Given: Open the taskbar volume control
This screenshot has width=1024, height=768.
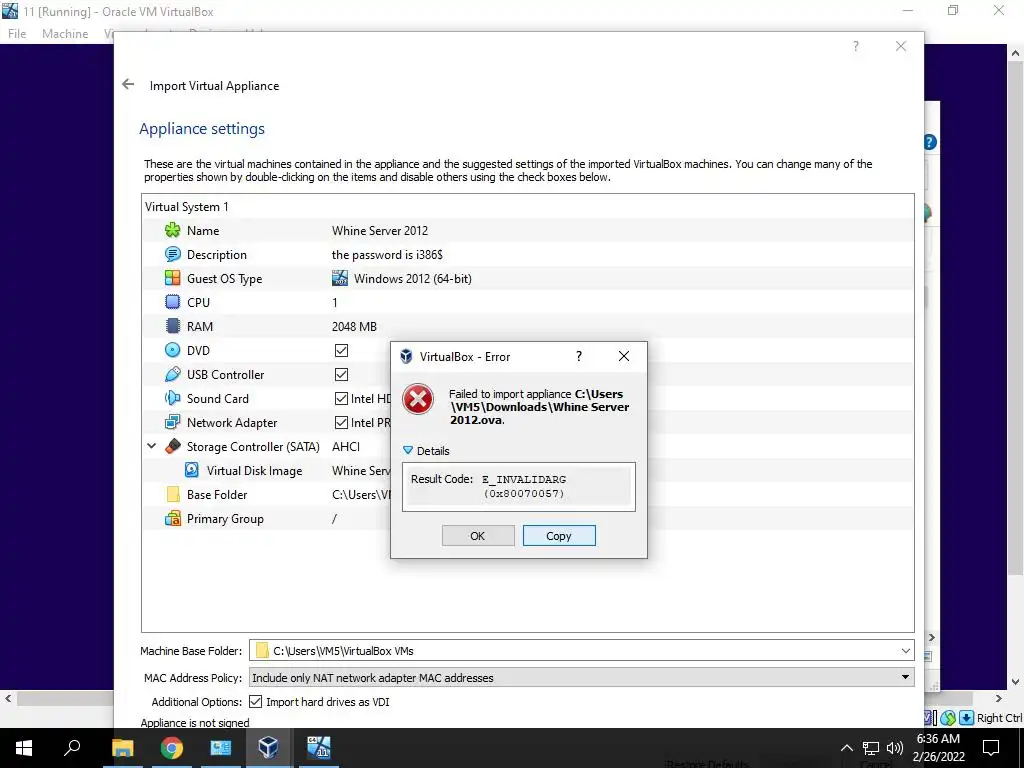Looking at the screenshot, I should coord(895,748).
